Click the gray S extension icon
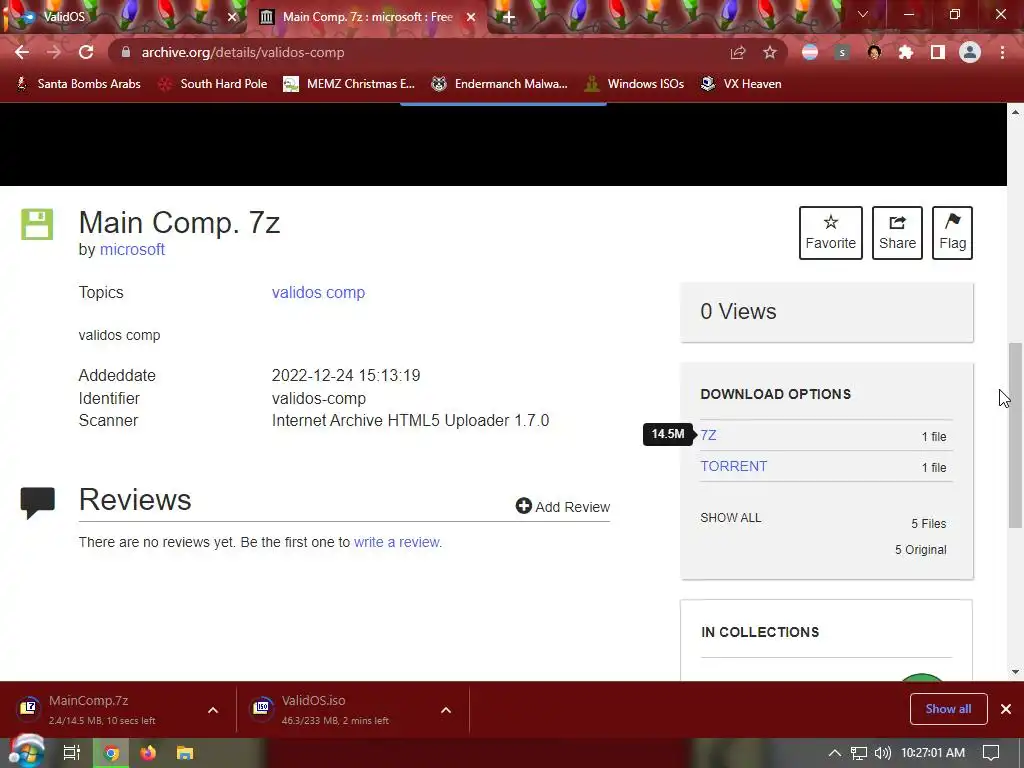Viewport: 1024px width, 768px height. coord(842,52)
